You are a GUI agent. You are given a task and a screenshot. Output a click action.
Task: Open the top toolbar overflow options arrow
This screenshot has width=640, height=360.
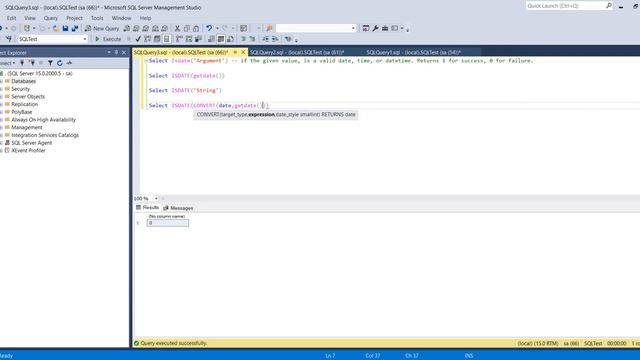coord(408,29)
